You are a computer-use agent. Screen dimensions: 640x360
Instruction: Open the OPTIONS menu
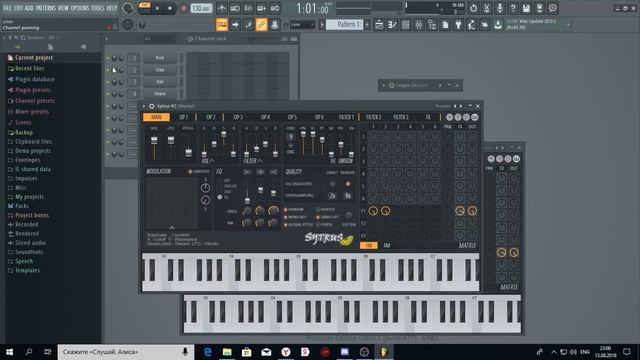tap(80, 8)
